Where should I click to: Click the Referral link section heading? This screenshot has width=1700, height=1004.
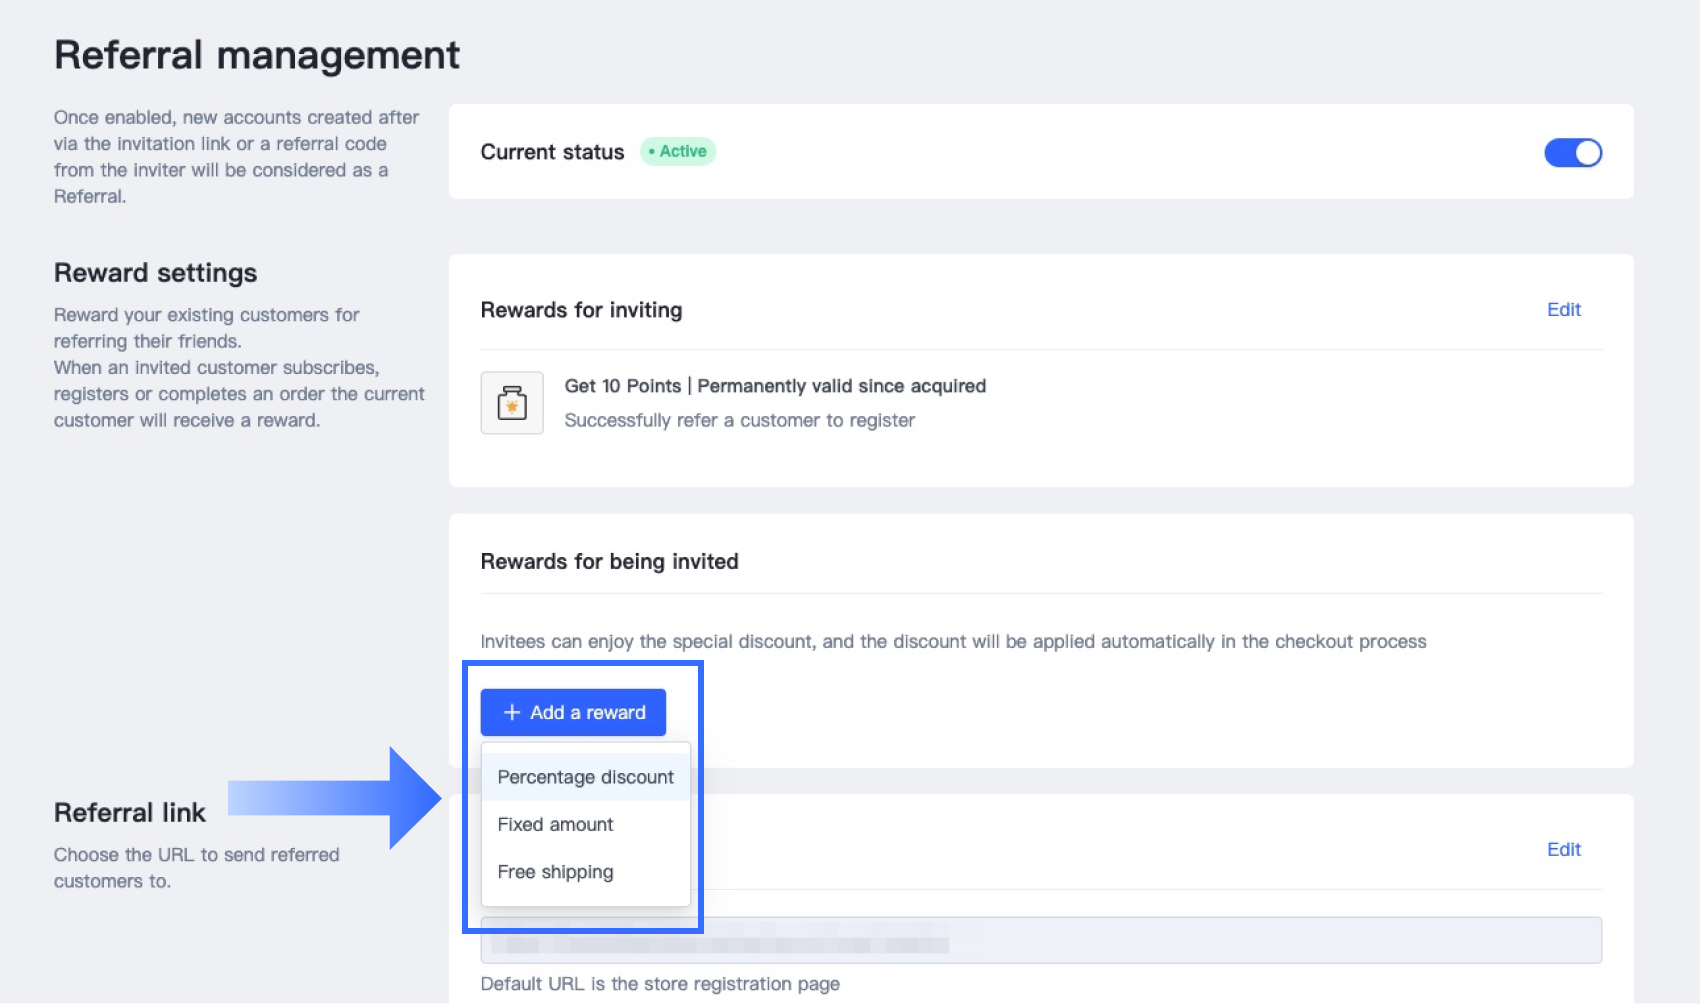tap(130, 812)
